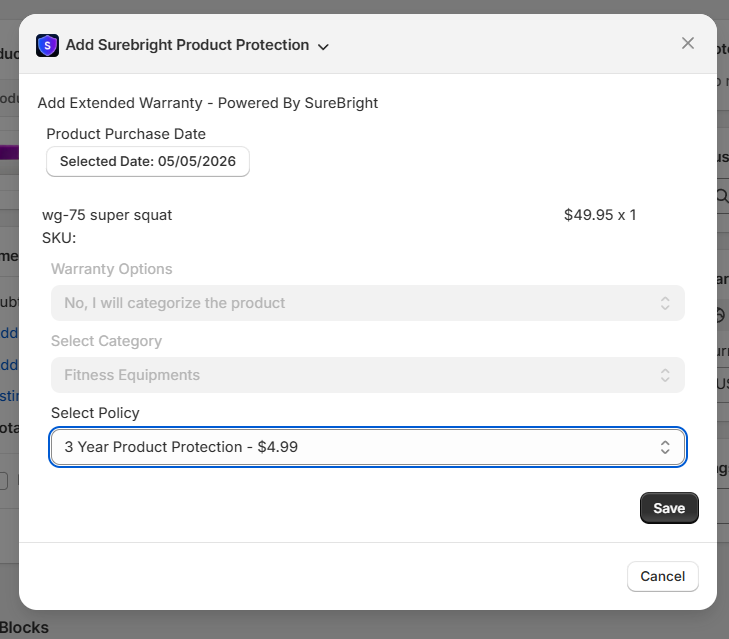Open the Selected Date 05/05/2026 picker
The width and height of the screenshot is (729, 639).
tap(148, 161)
